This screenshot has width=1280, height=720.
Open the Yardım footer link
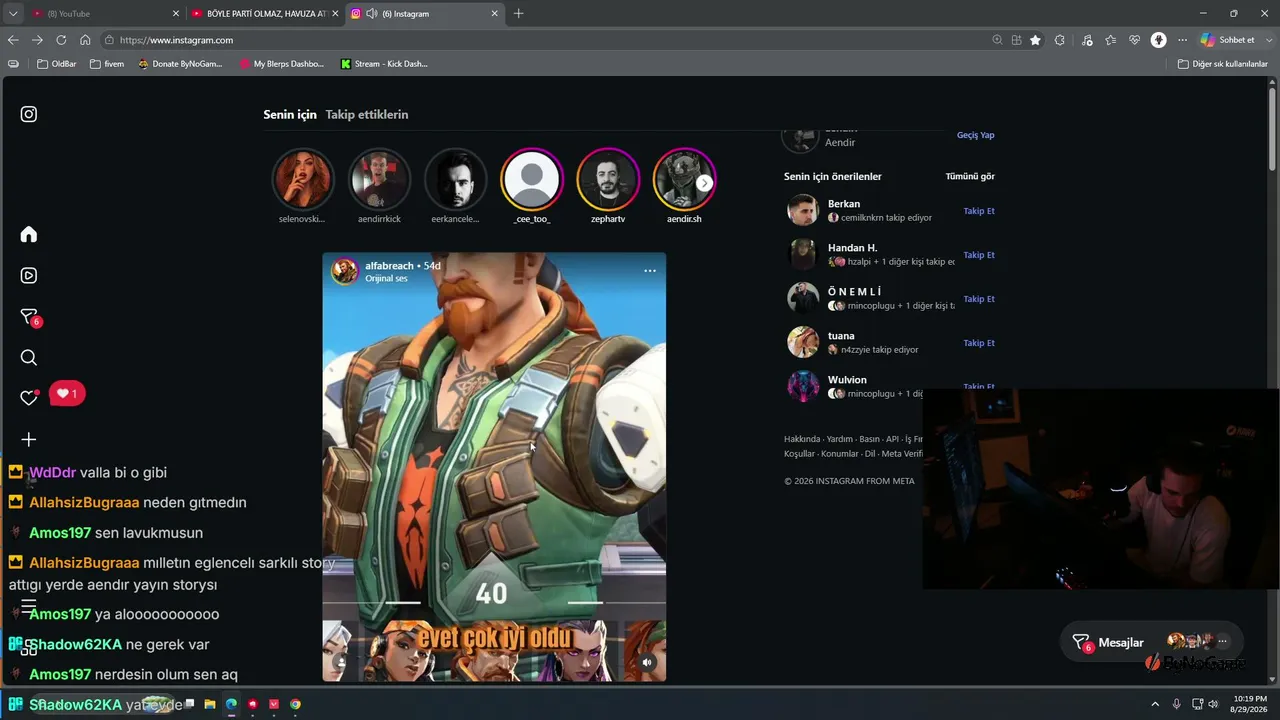(840, 439)
